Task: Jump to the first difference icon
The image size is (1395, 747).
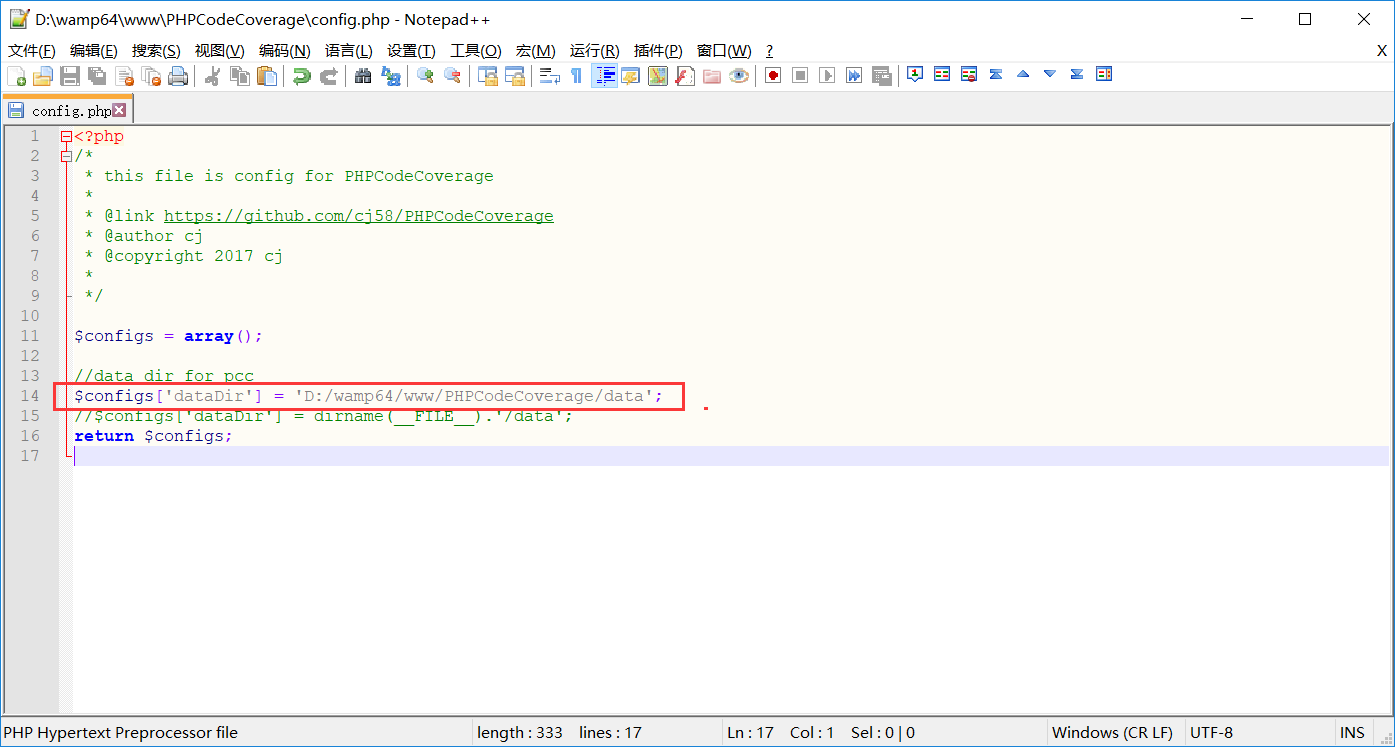Action: tap(996, 74)
